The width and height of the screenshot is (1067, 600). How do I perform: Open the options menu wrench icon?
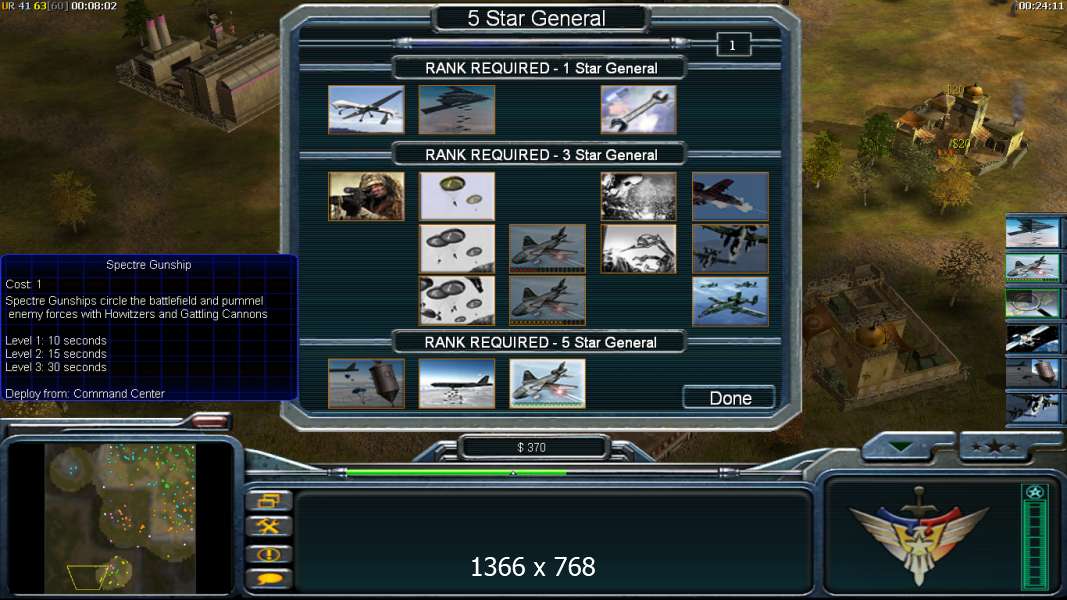coord(269,527)
